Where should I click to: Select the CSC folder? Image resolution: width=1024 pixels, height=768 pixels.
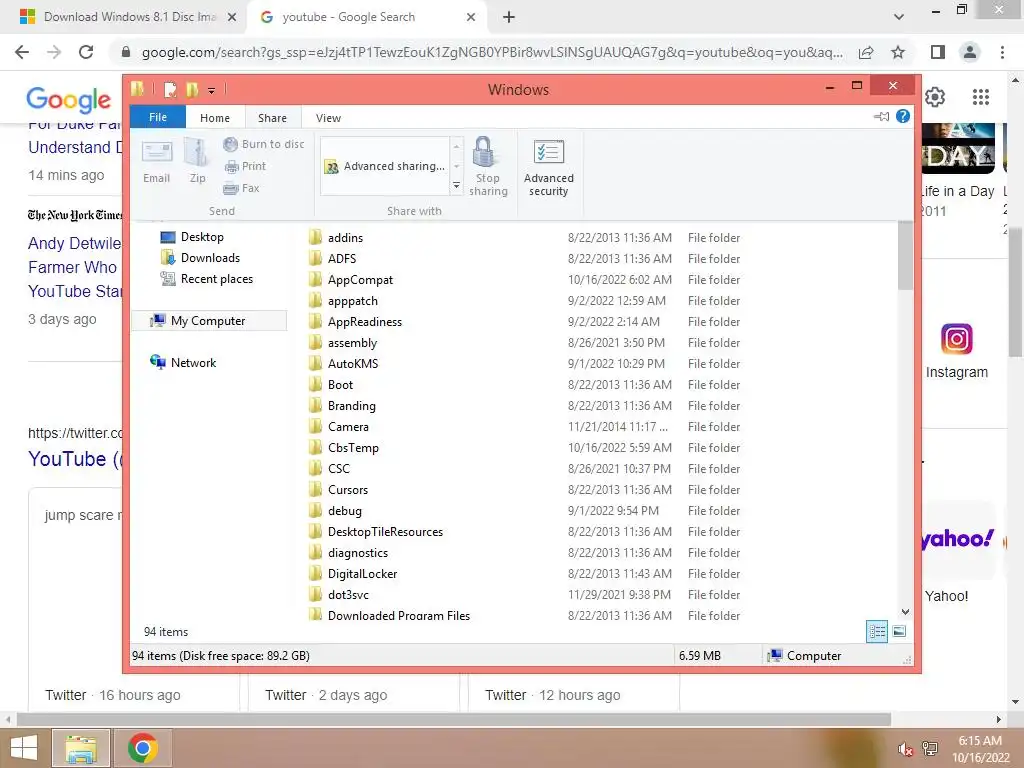tap(338, 469)
